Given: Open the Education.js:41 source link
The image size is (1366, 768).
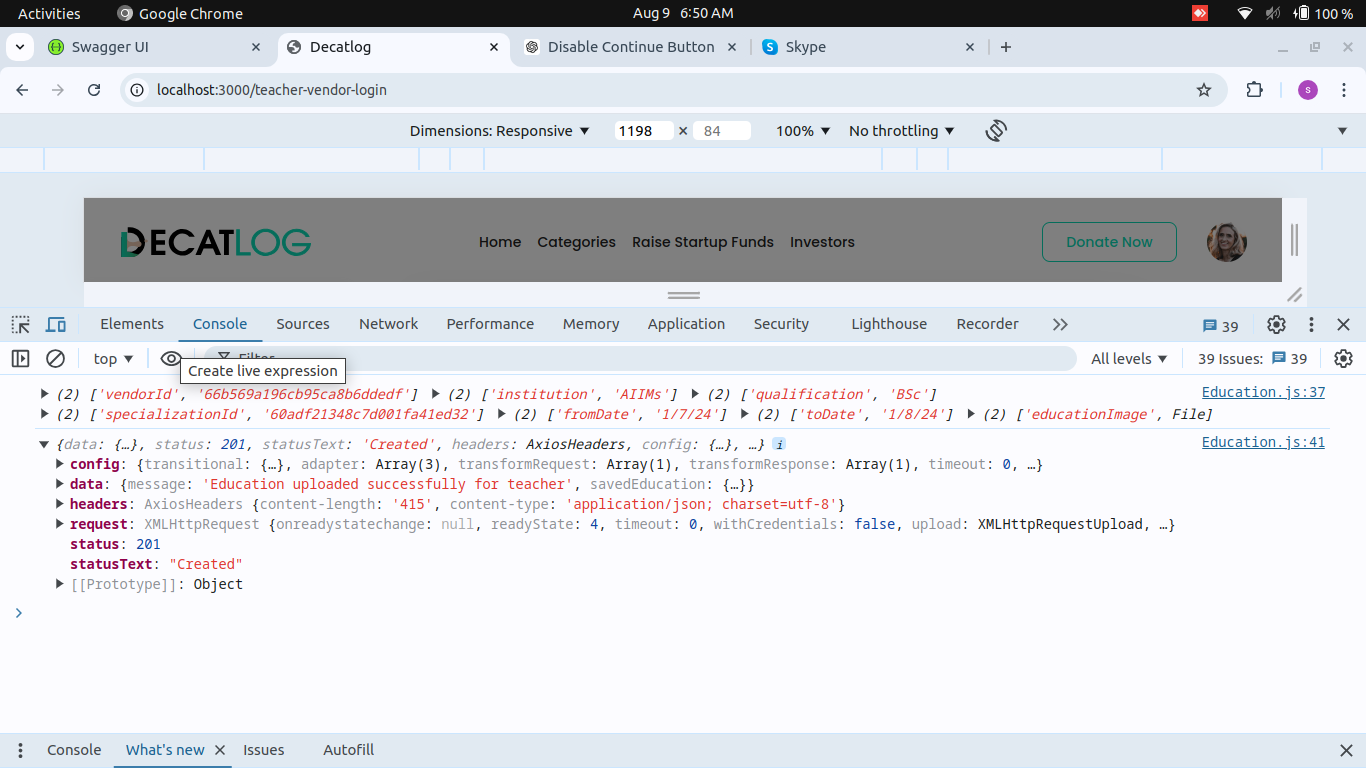Looking at the screenshot, I should (1262, 442).
